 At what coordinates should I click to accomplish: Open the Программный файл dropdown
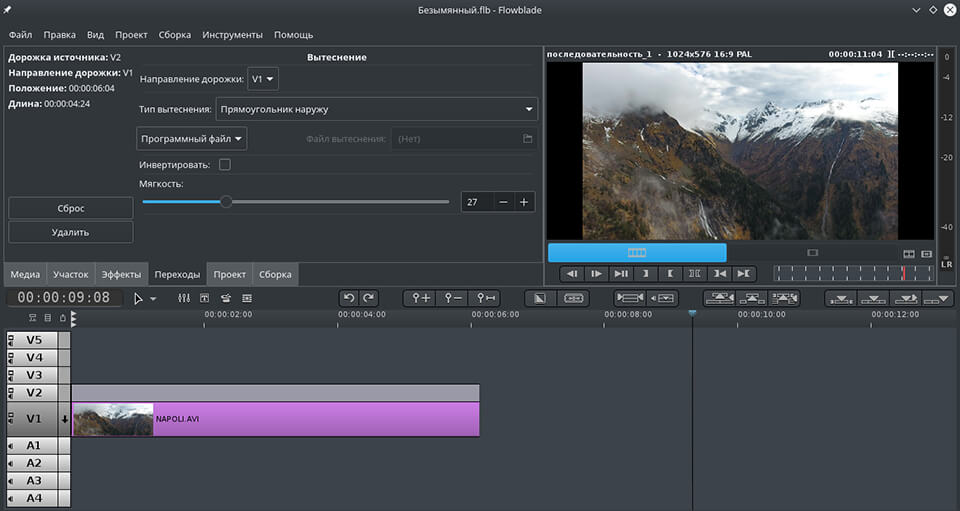tap(192, 139)
